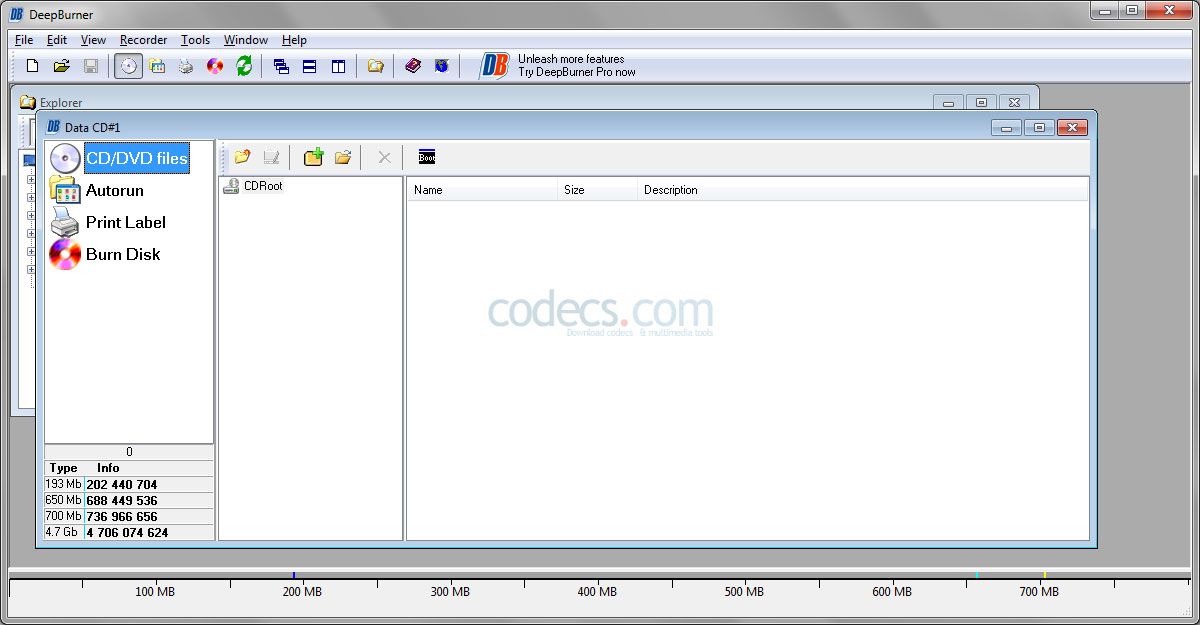Select the CDRoot tree node
The width and height of the screenshot is (1200, 625).
262,186
